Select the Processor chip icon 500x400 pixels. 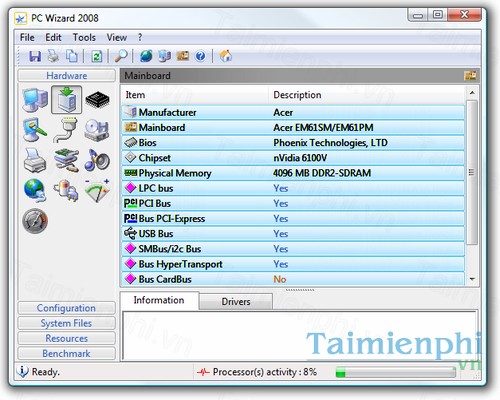(x=97, y=99)
